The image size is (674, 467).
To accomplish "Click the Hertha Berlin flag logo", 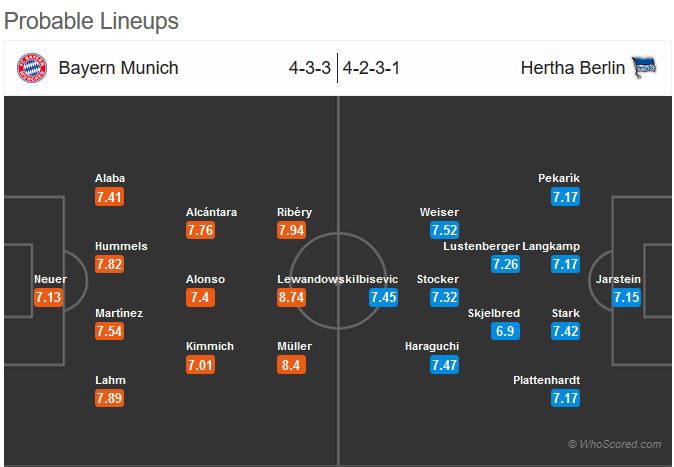I will click(x=644, y=68).
